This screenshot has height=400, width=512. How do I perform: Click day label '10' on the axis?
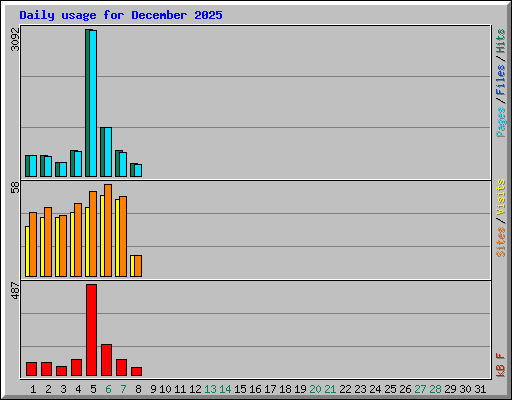(x=165, y=389)
